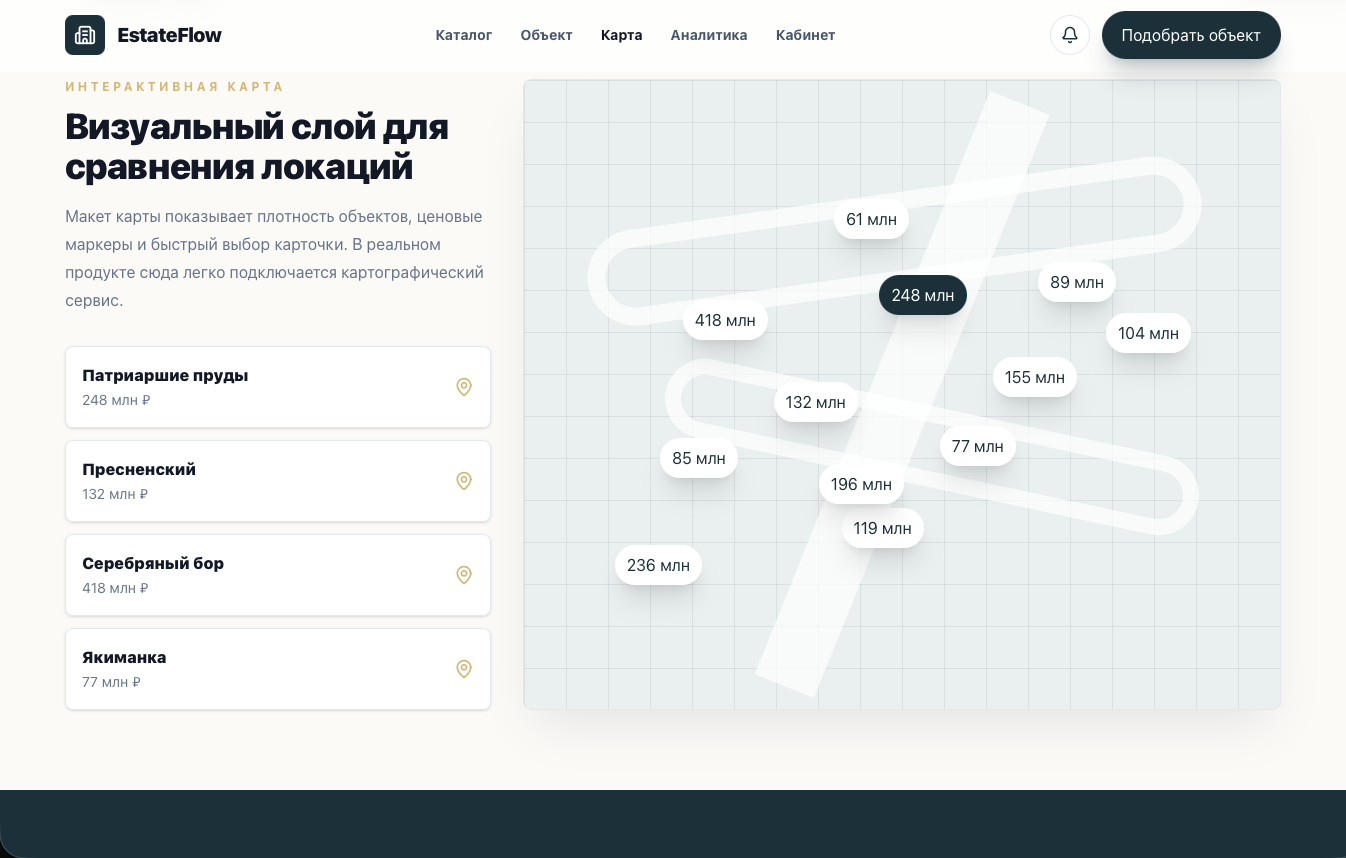Choose the Серебряный бор location card
This screenshot has width=1346, height=858.
click(x=278, y=575)
